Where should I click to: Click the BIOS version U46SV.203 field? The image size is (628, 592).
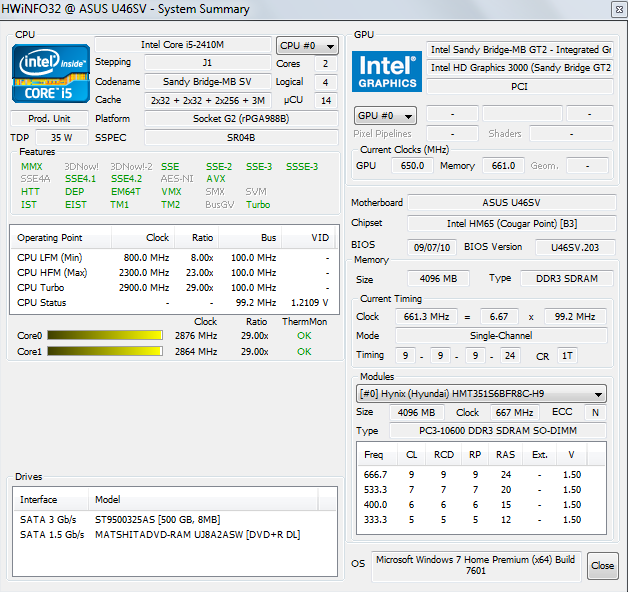(x=575, y=248)
